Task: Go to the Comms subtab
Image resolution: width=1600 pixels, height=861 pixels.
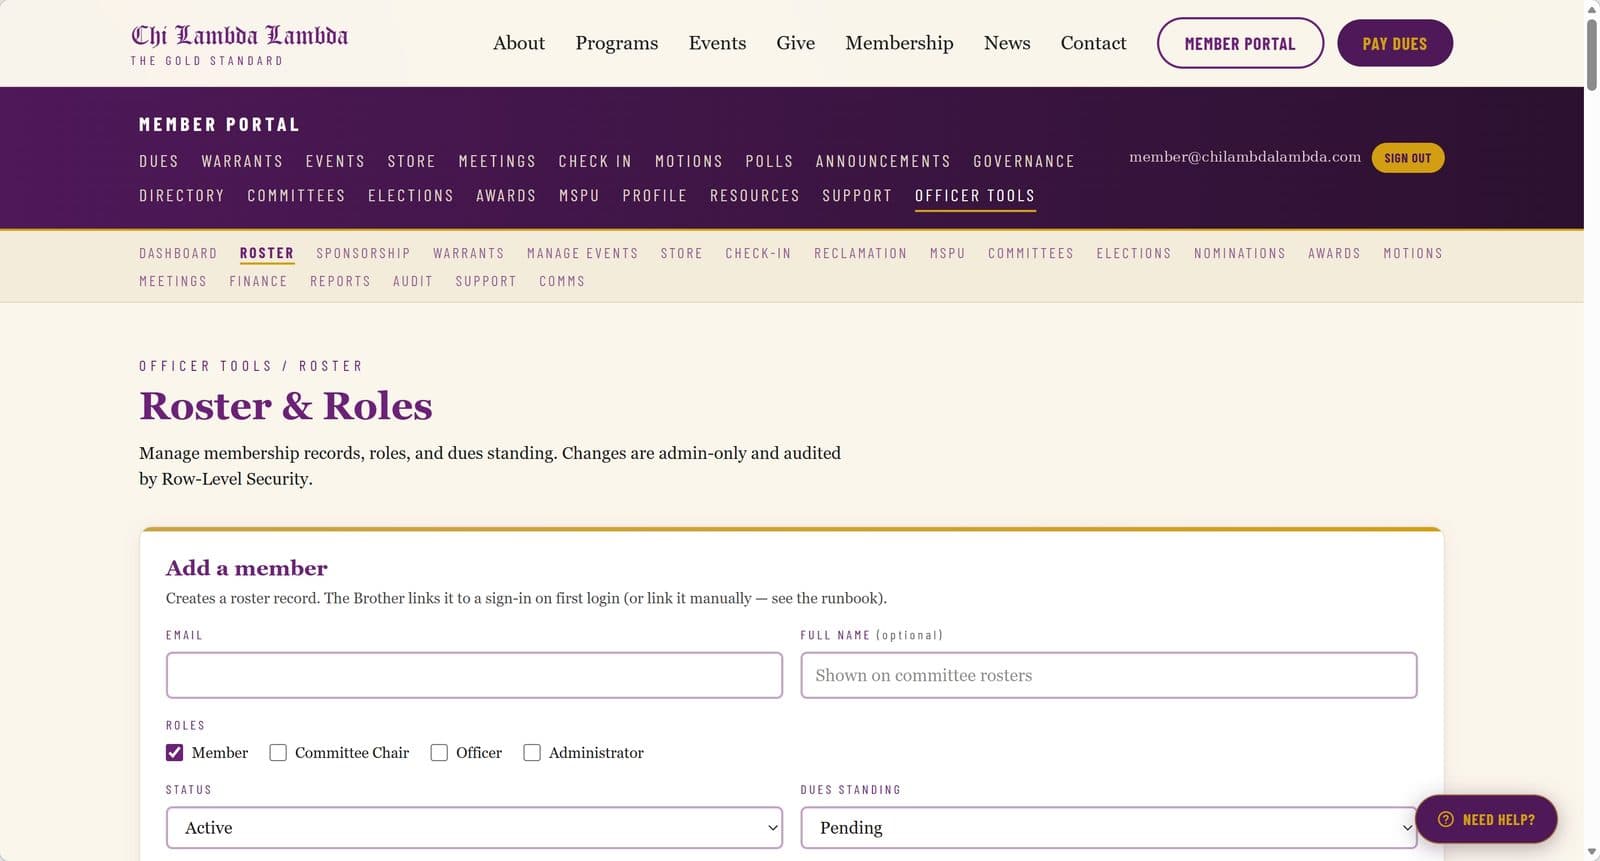Action: (562, 282)
